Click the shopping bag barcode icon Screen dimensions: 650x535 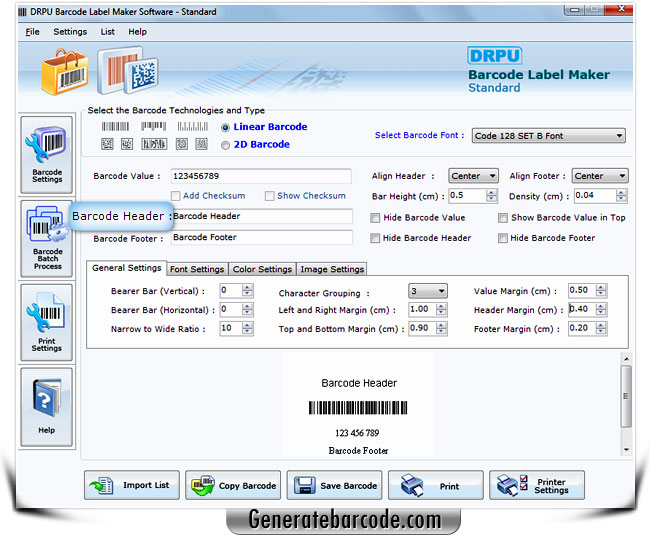coord(65,72)
